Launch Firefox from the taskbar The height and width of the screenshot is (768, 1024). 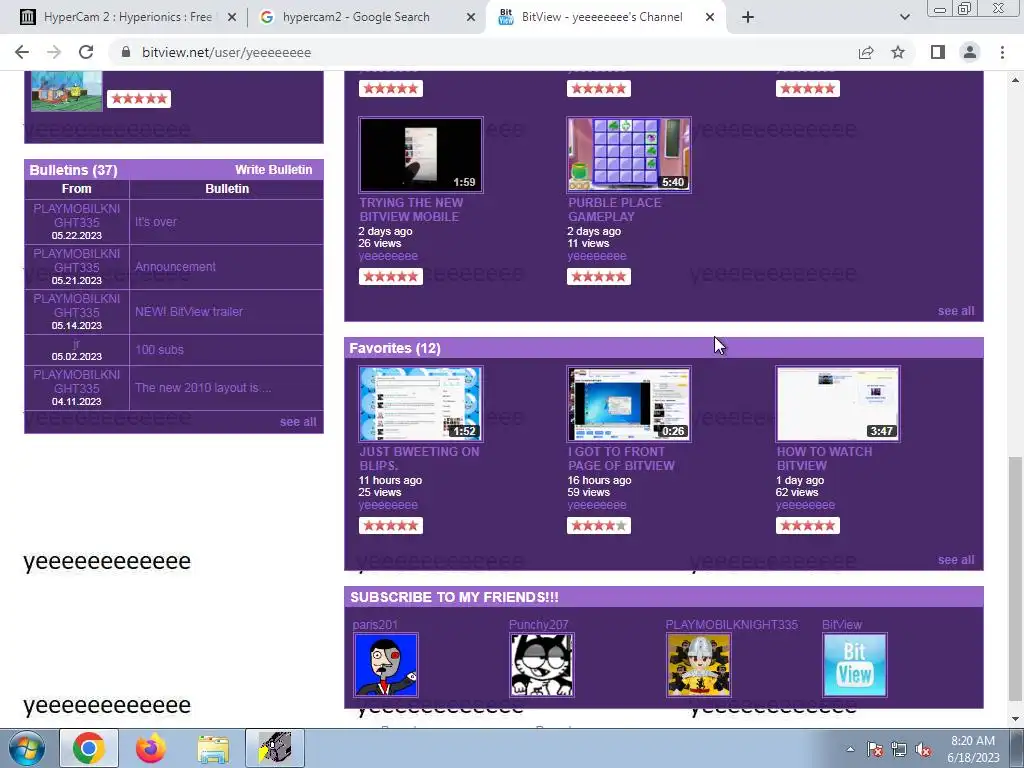151,748
